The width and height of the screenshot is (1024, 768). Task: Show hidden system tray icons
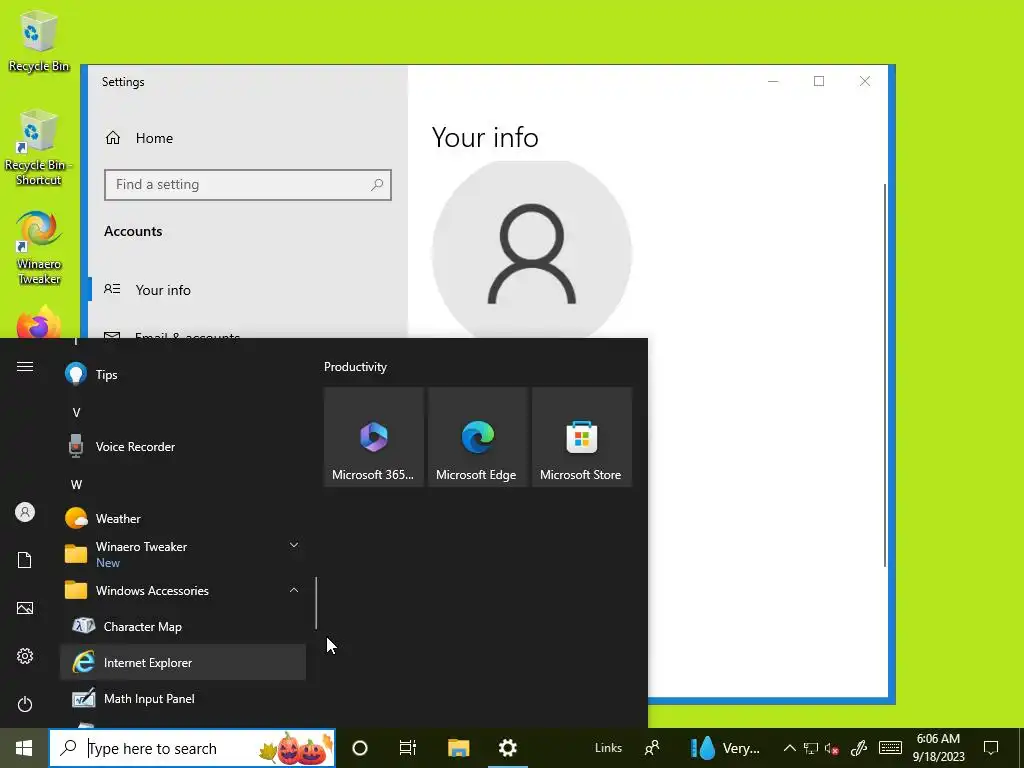pos(790,748)
